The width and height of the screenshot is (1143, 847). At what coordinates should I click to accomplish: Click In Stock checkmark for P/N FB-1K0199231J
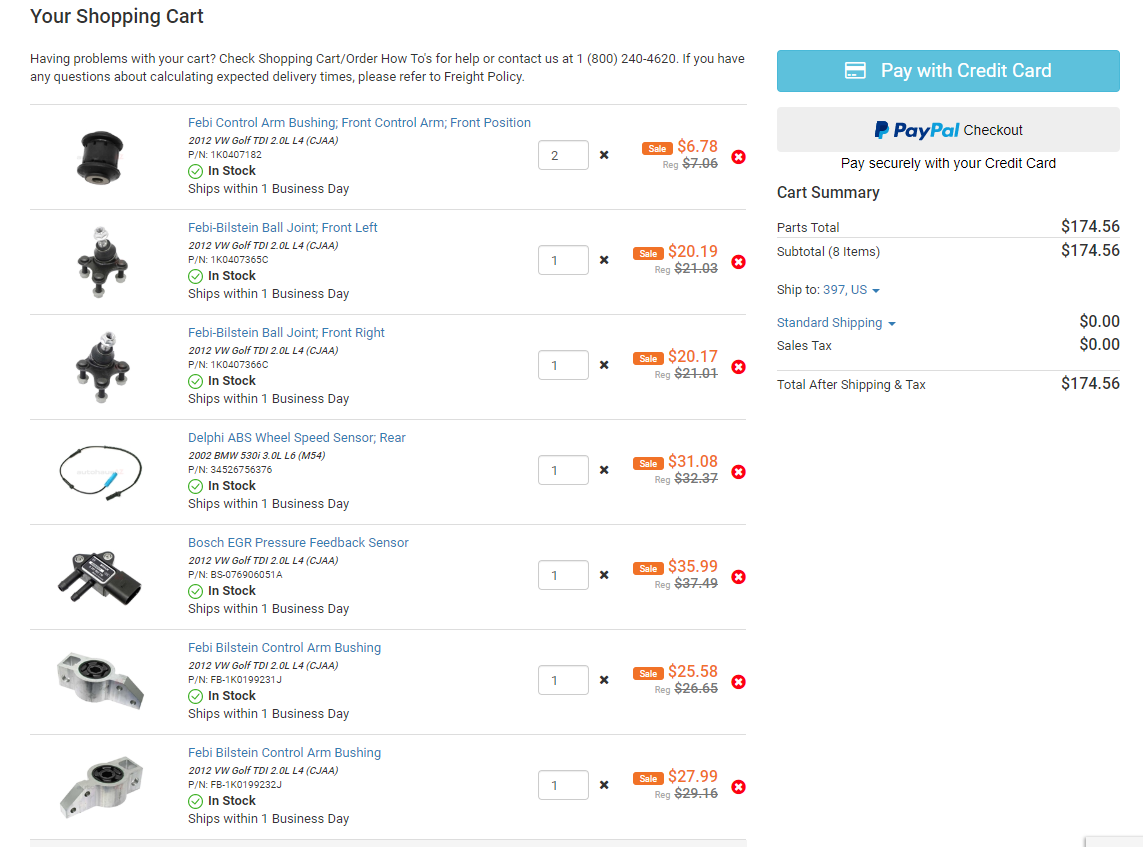pos(195,696)
